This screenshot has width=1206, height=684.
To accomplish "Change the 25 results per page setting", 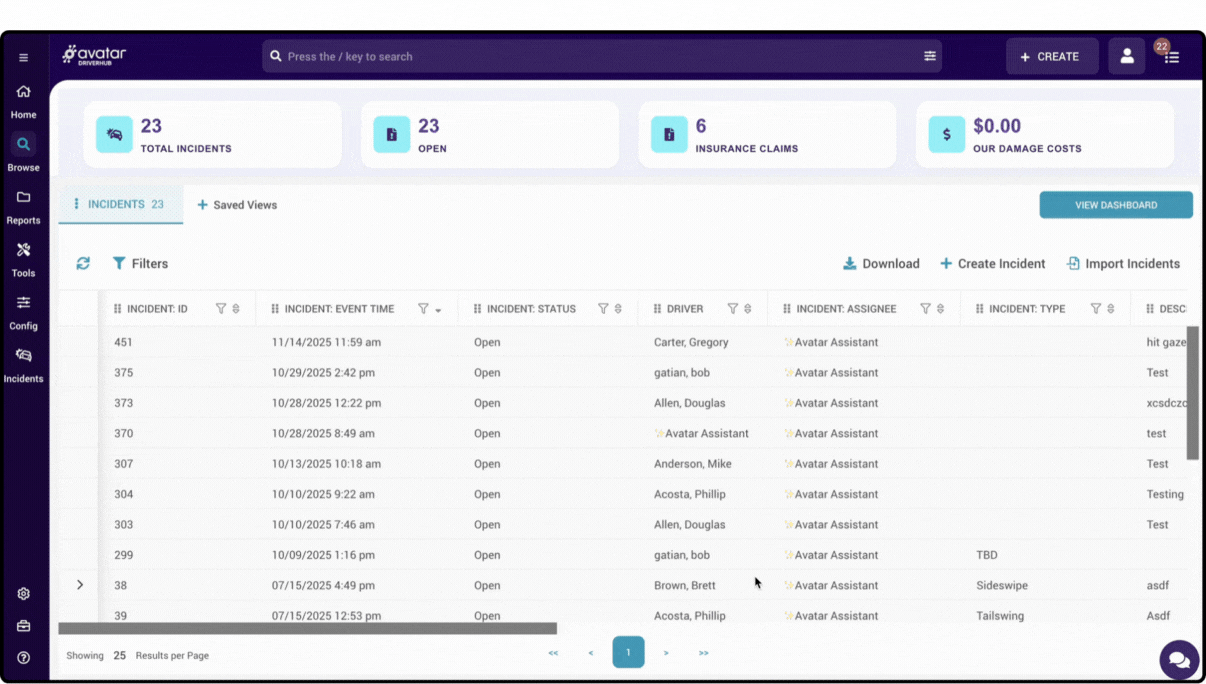I will [120, 656].
